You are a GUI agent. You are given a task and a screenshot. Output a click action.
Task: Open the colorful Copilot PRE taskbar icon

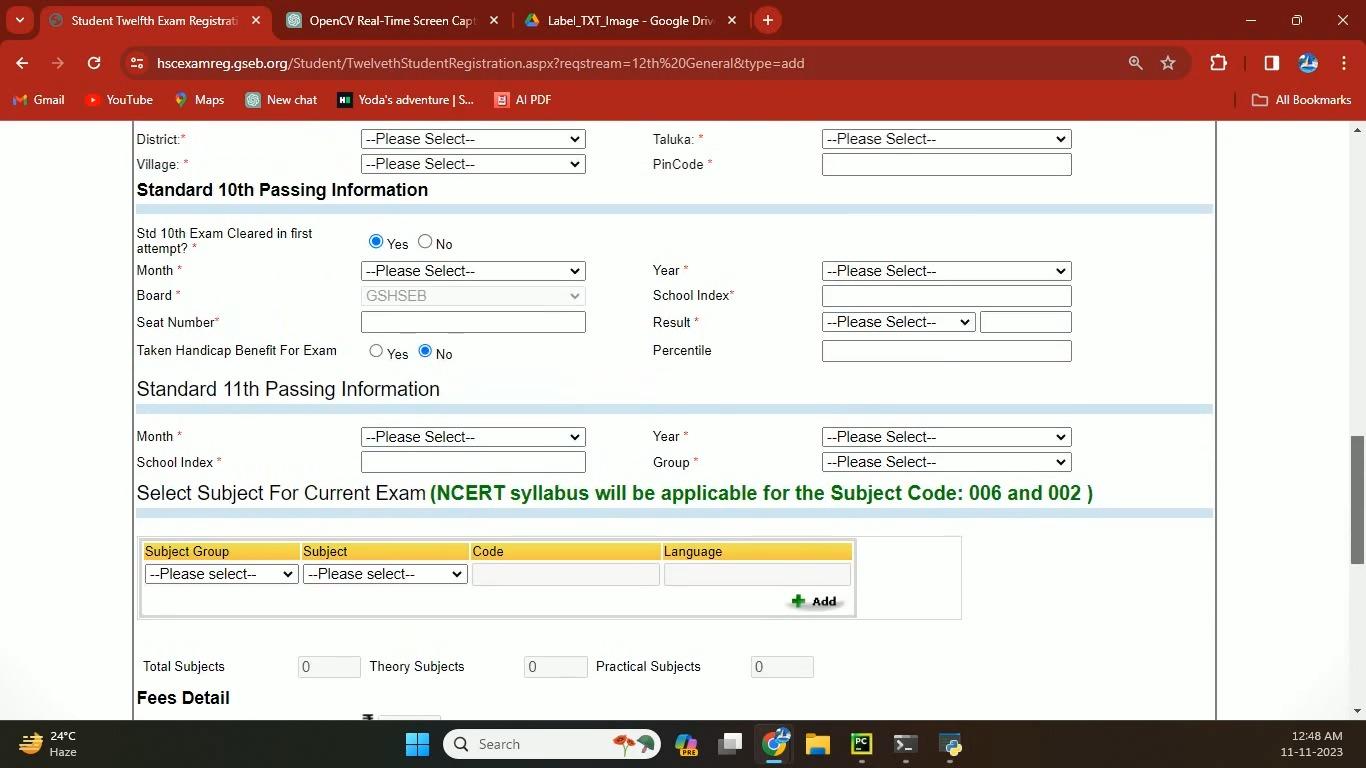tap(686, 744)
